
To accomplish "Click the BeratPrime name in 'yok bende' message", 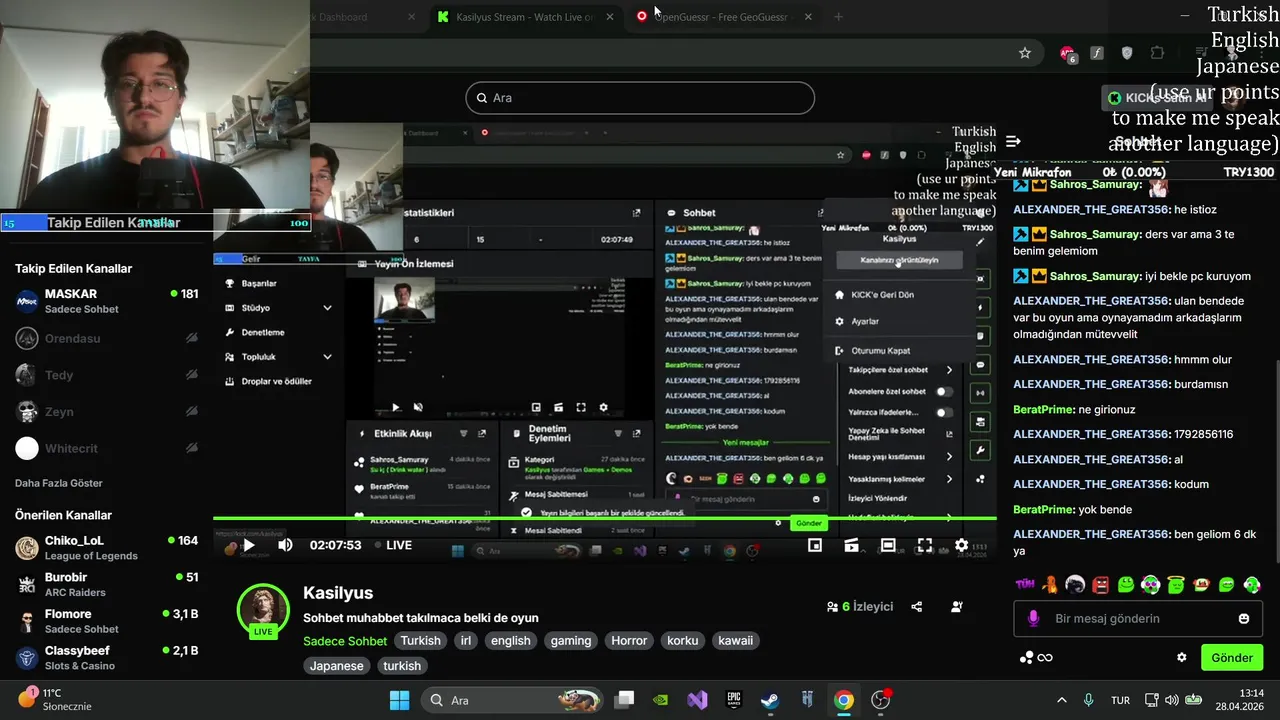I will tap(1043, 509).
